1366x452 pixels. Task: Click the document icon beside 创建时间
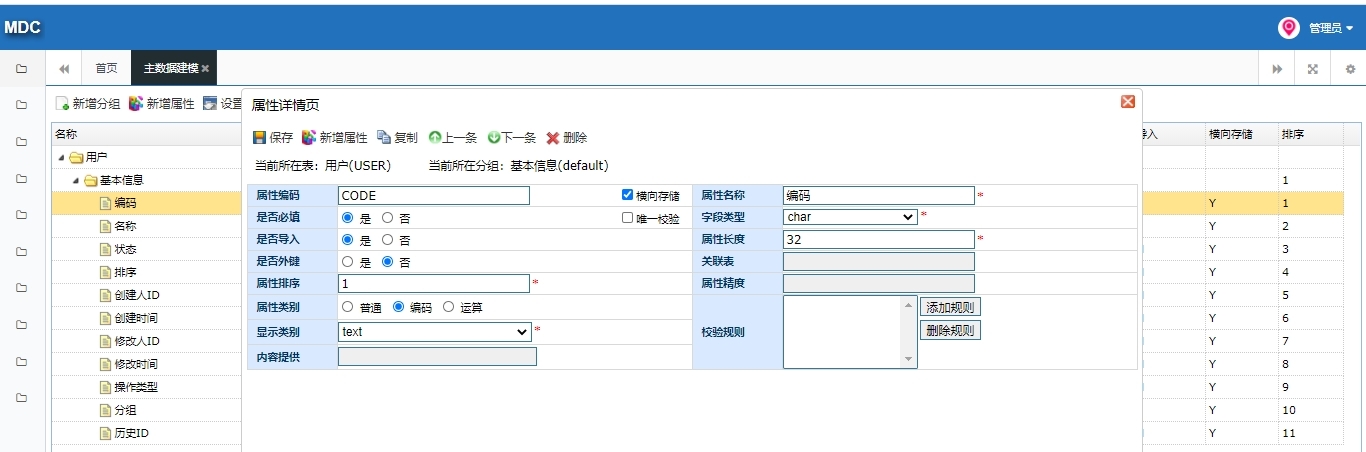[x=105, y=318]
